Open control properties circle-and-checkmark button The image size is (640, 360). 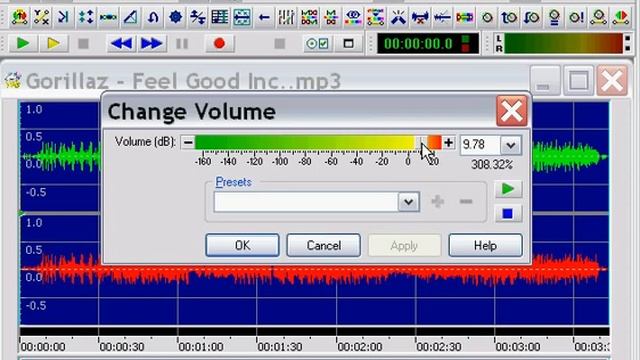(317, 43)
